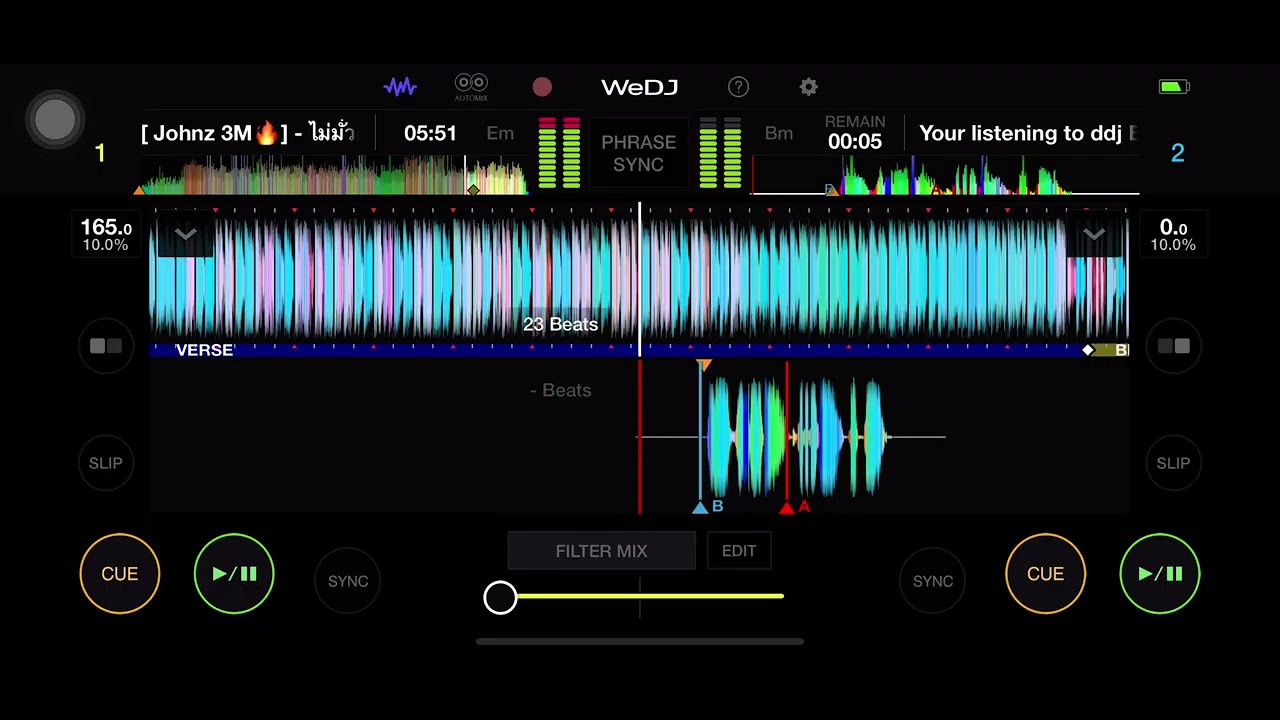This screenshot has width=1280, height=720.
Task: Select the FILTER MIX mode button
Action: pyautogui.click(x=601, y=551)
